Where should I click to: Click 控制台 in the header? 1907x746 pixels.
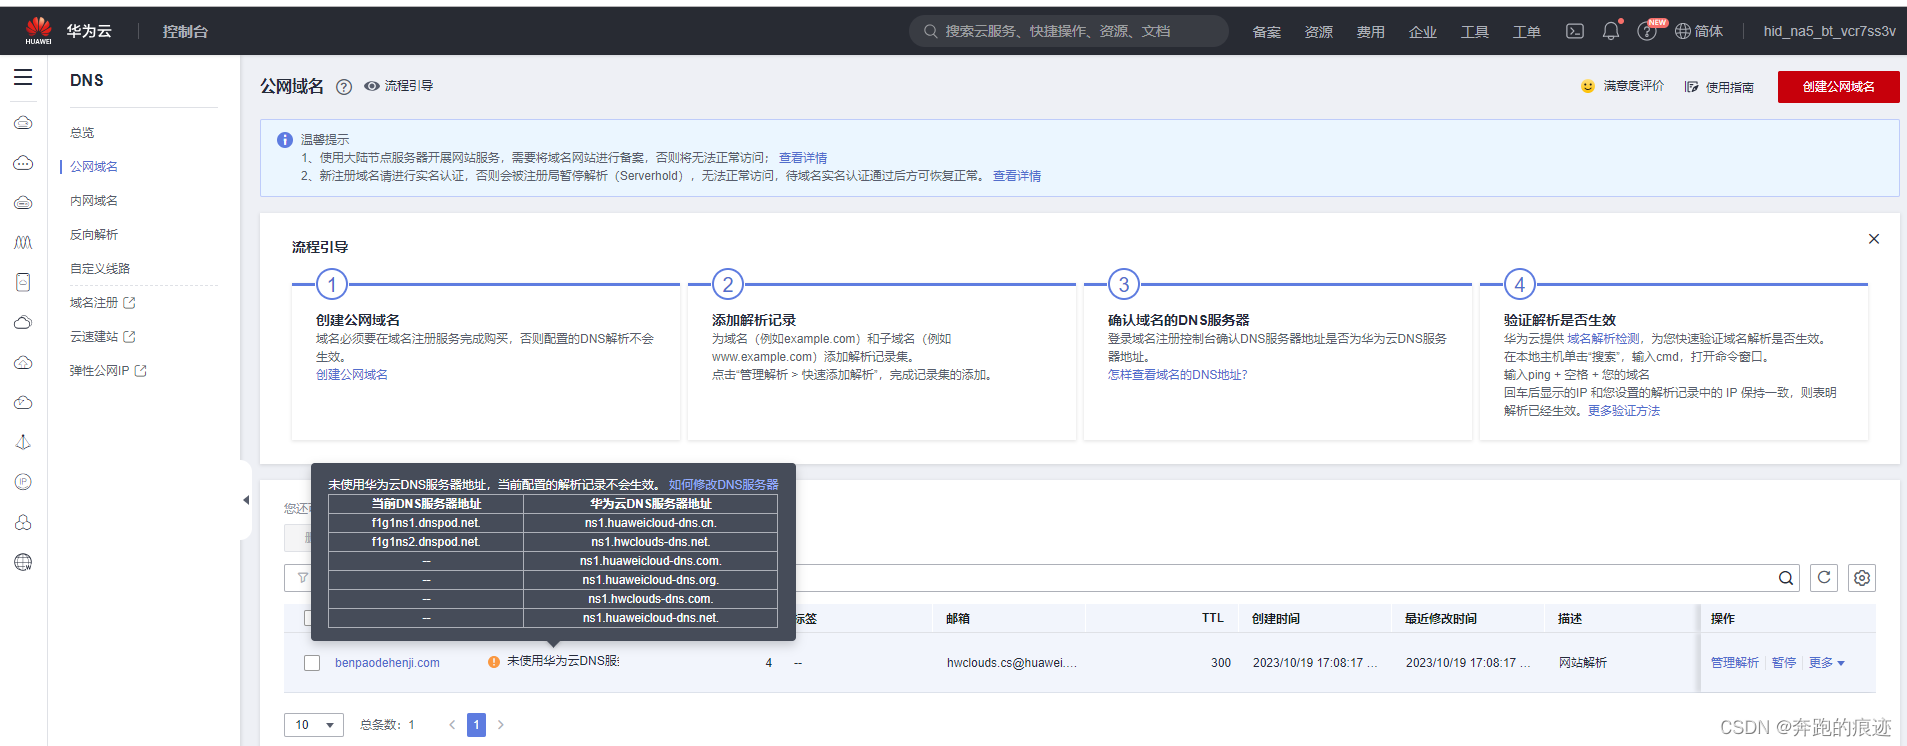pyautogui.click(x=185, y=32)
